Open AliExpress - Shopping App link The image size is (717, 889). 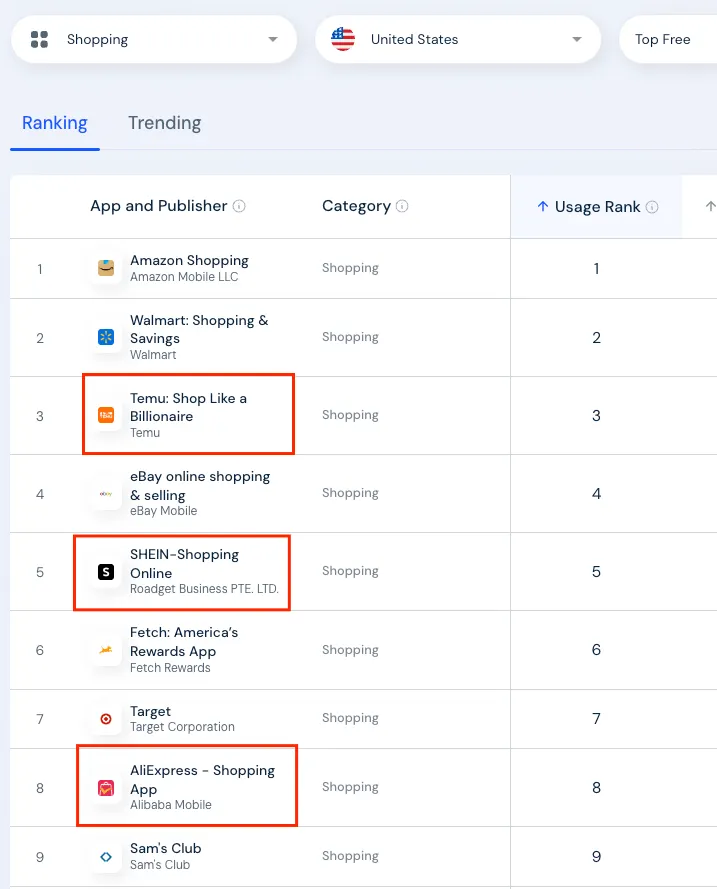coord(202,780)
